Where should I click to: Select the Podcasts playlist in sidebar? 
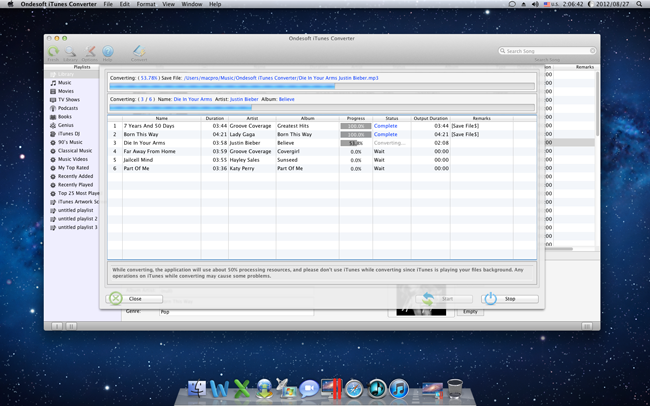click(x=68, y=108)
